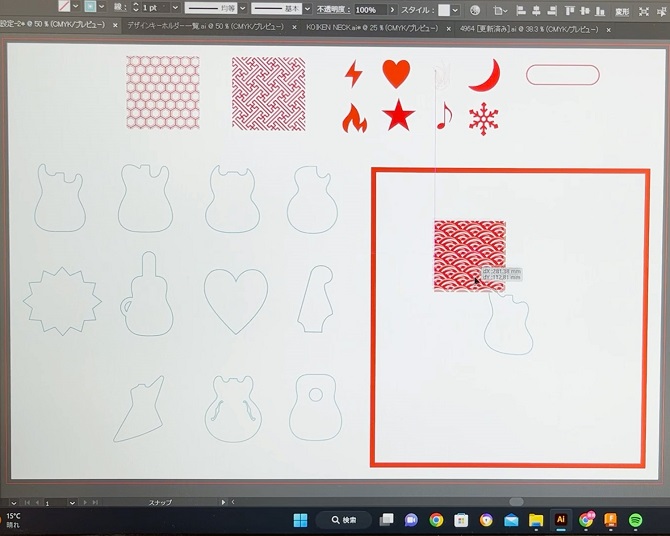Click the 1 pt stroke weight field
670x536 pixels.
pos(155,8)
